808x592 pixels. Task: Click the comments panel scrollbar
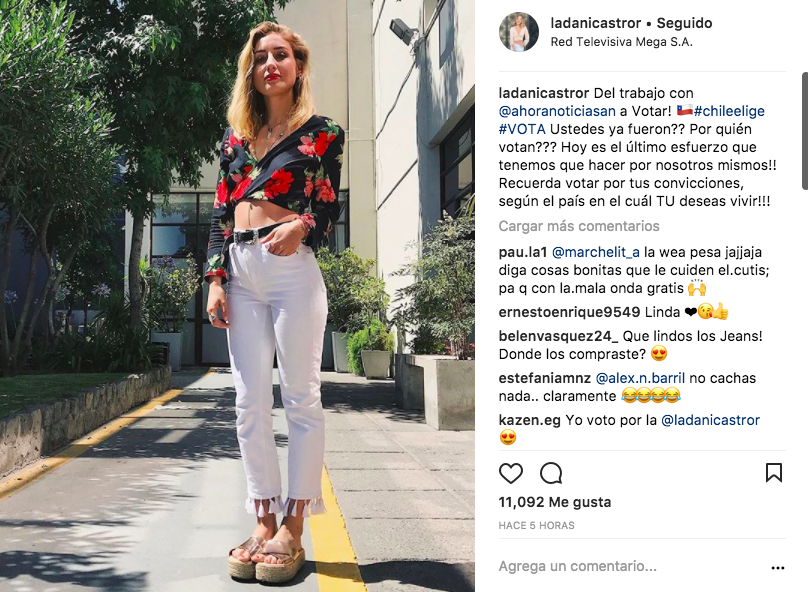coord(804,131)
